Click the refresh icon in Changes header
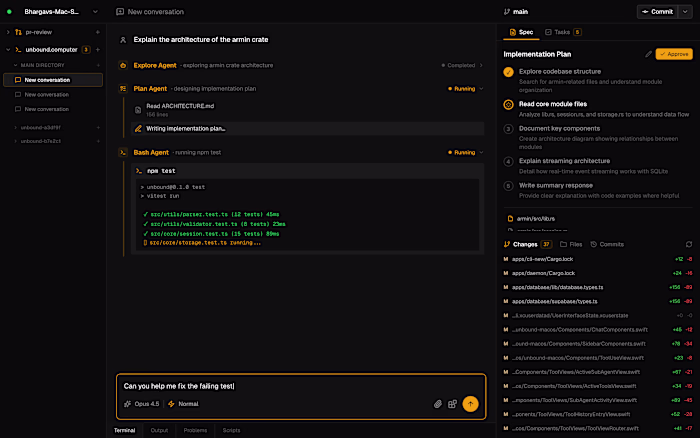 pyautogui.click(x=688, y=244)
